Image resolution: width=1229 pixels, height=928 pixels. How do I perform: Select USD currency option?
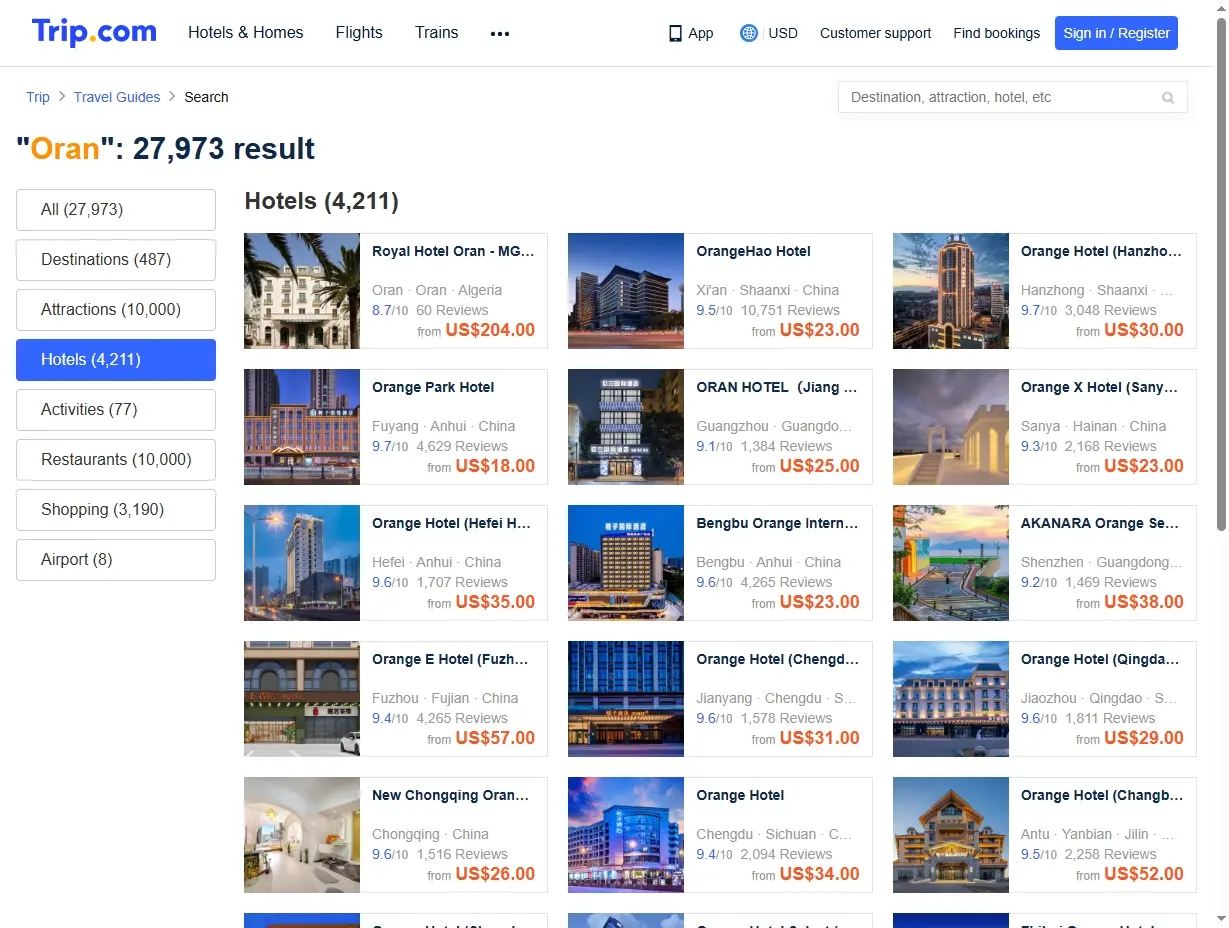783,33
